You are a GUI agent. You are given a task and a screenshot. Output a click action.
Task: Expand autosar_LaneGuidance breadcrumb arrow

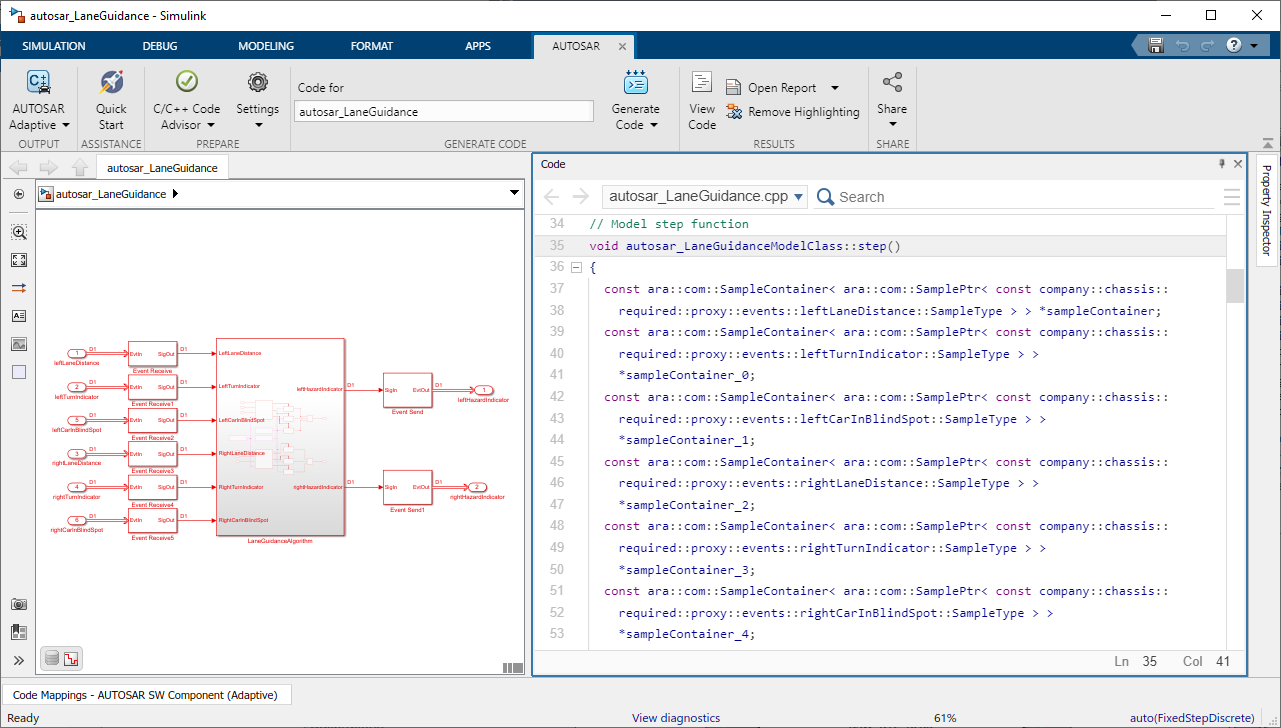tap(176, 194)
